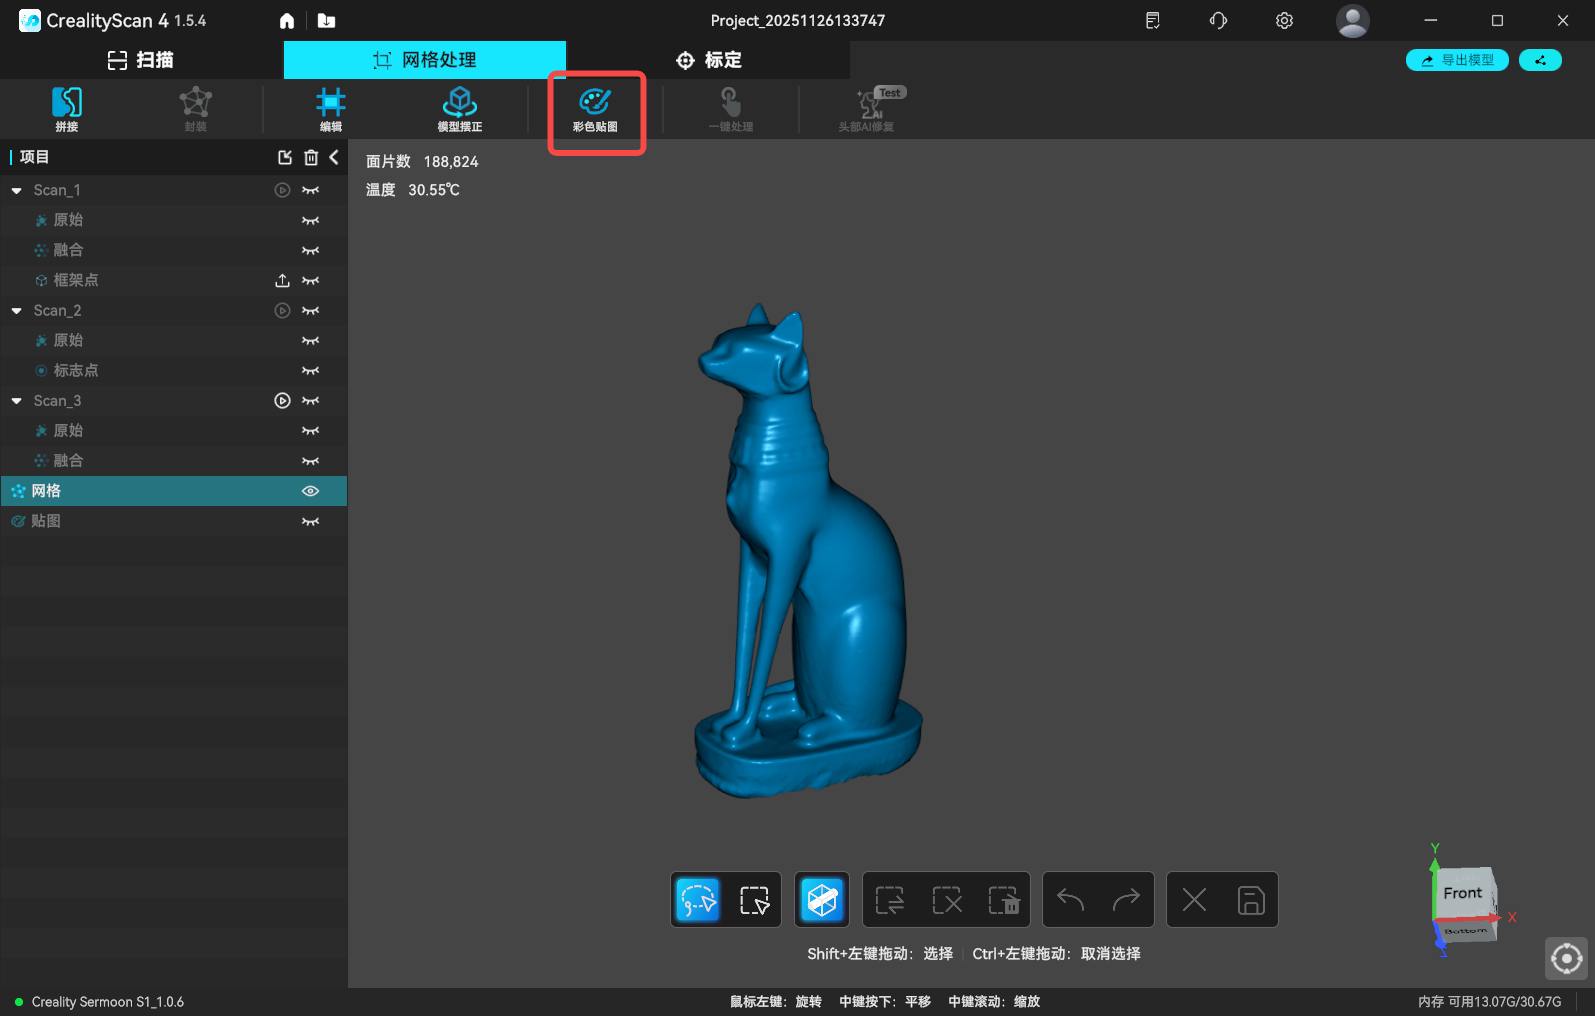Click the save icon in bottom toolbar
This screenshot has width=1595, height=1016.
1251,900
